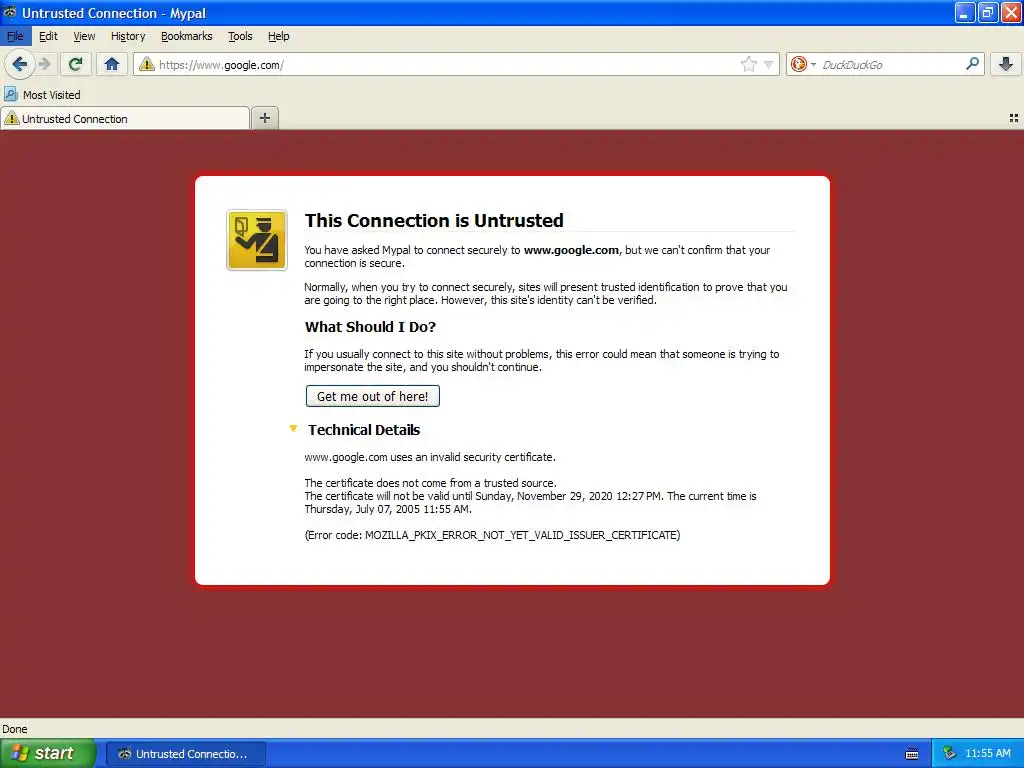
Task: Open the Help menu
Action: [x=279, y=37]
